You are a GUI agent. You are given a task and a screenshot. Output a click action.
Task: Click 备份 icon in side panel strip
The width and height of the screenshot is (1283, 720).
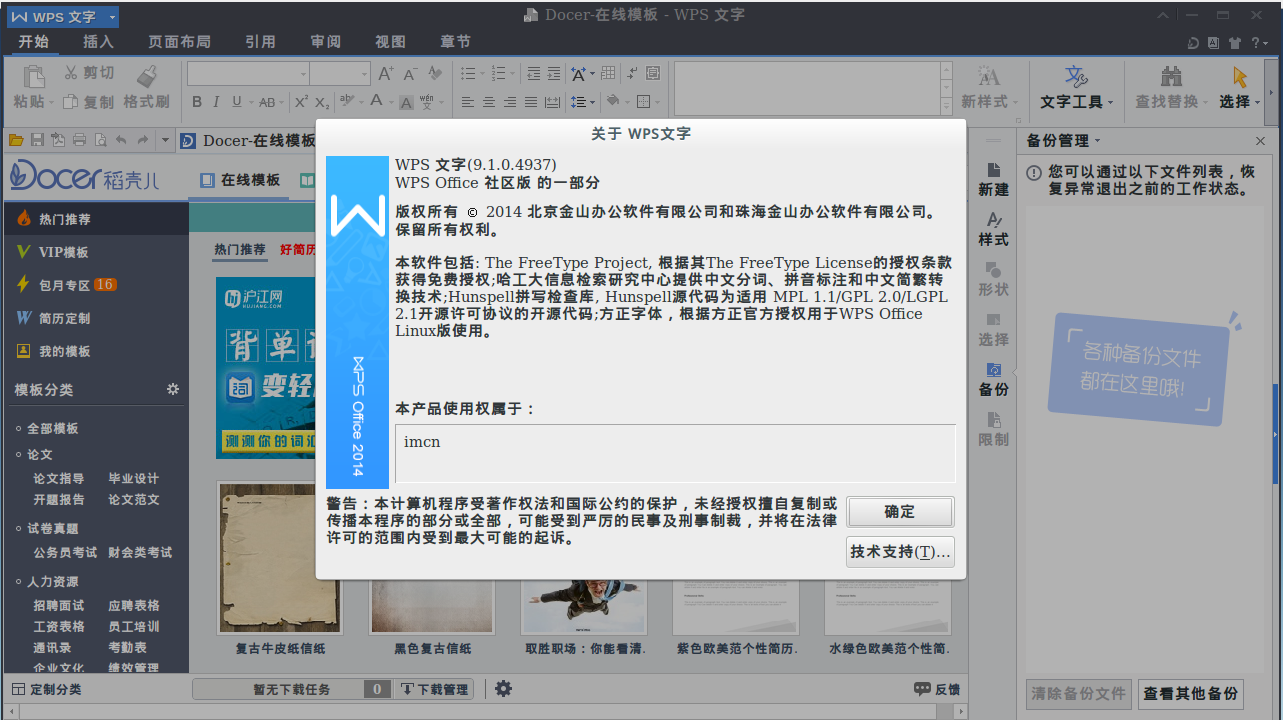click(993, 380)
